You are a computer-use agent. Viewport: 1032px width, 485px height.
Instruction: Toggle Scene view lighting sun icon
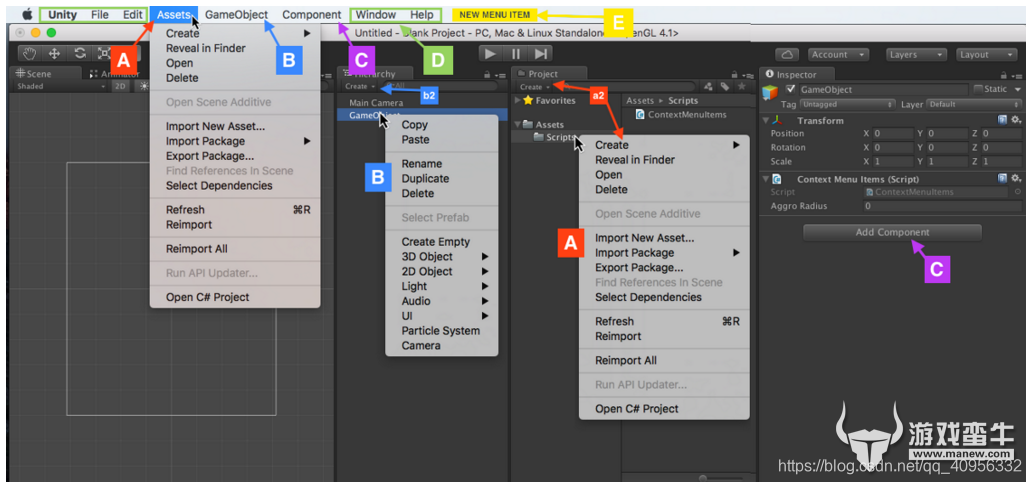click(x=142, y=86)
